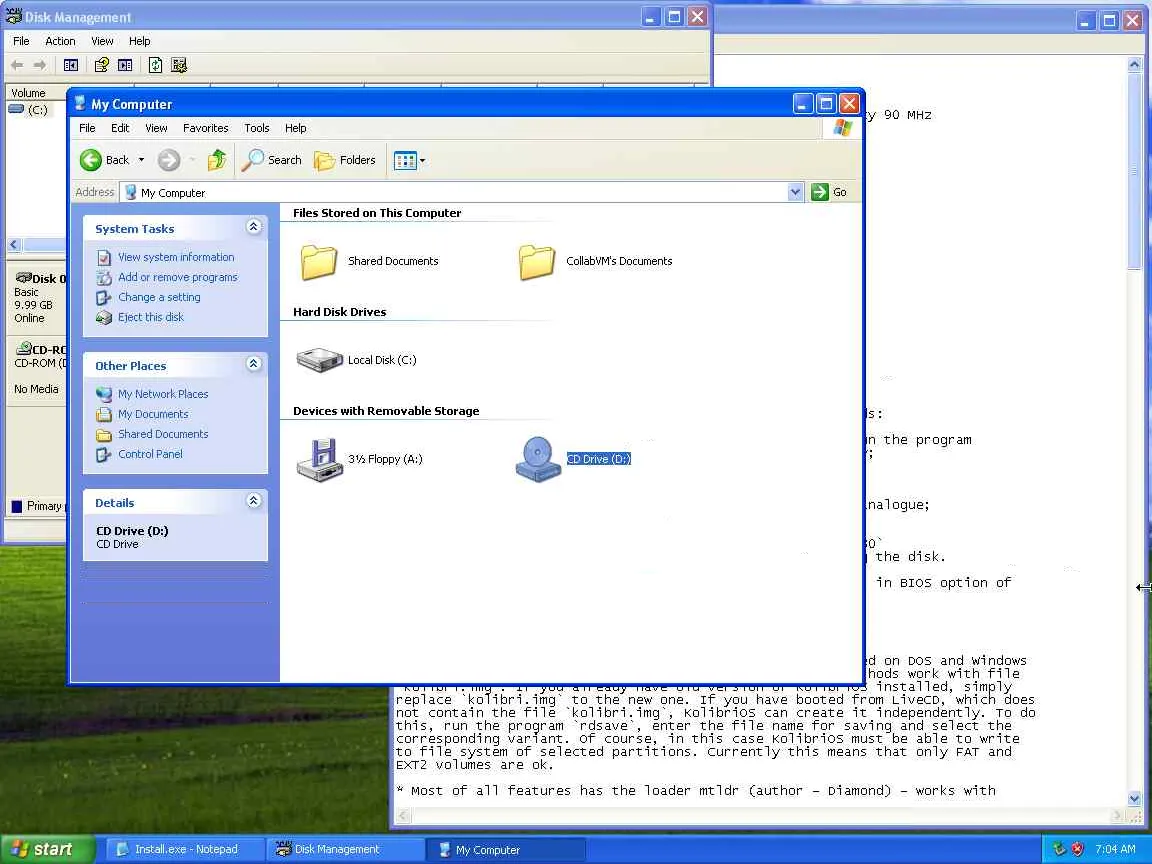This screenshot has height=864, width=1152.
Task: Collapse the Details panel
Action: coord(253,501)
